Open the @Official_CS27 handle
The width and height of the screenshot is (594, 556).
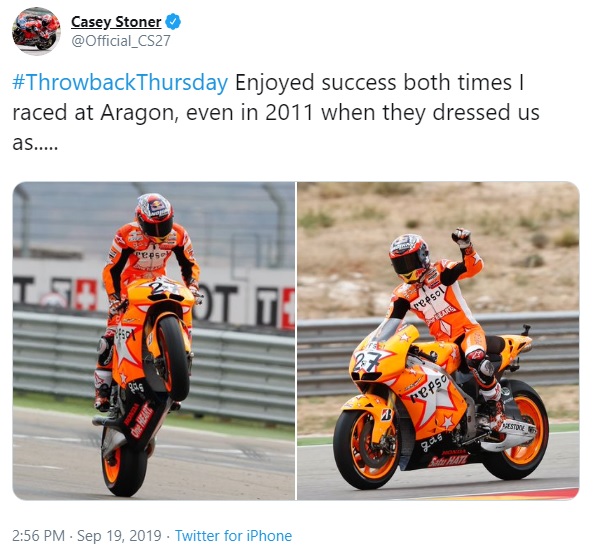121,41
